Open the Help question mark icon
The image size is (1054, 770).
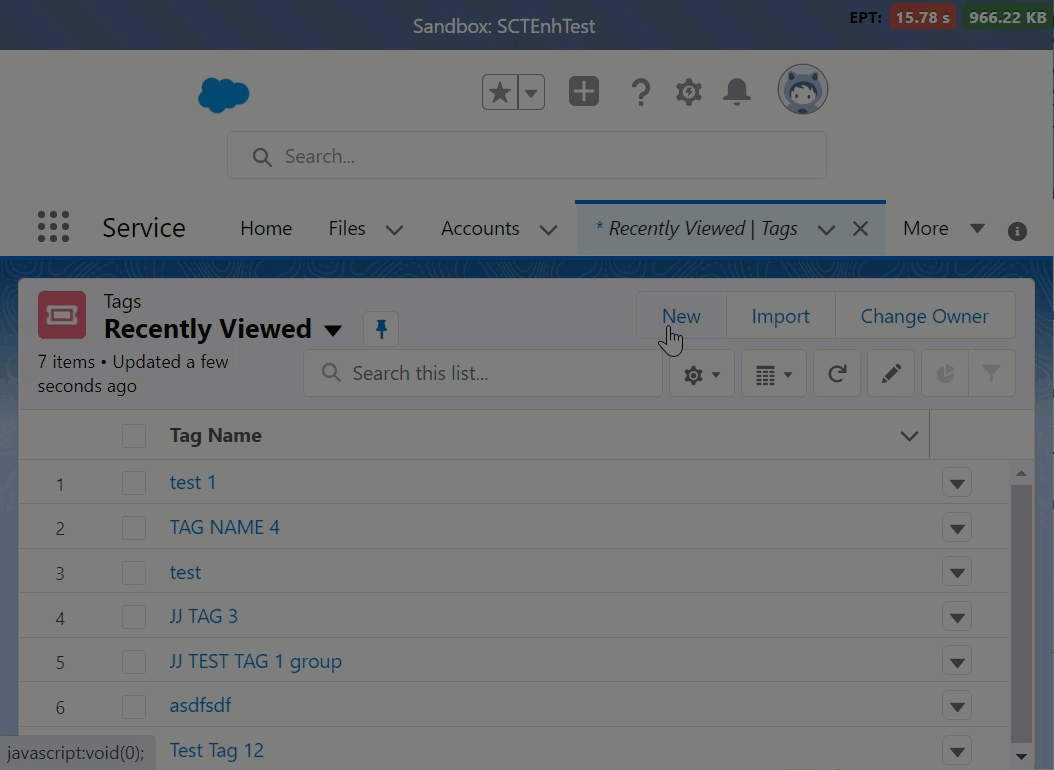click(641, 93)
